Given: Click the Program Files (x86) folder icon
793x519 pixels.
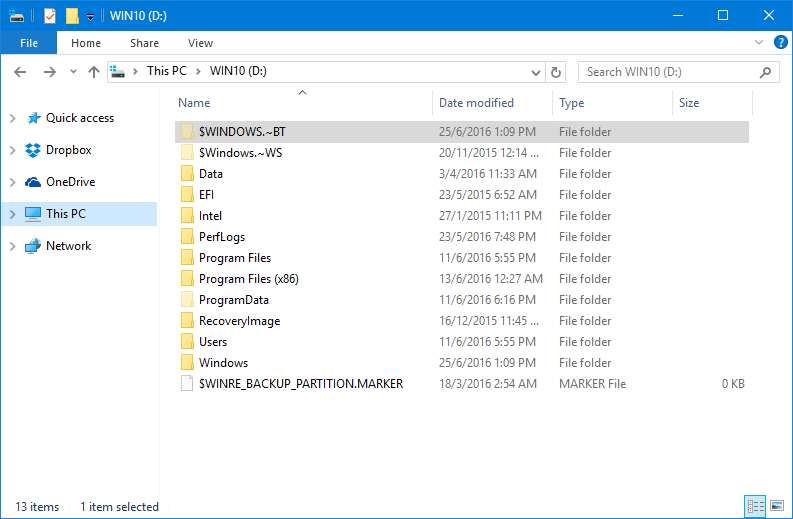Looking at the screenshot, I should pyautogui.click(x=187, y=279).
